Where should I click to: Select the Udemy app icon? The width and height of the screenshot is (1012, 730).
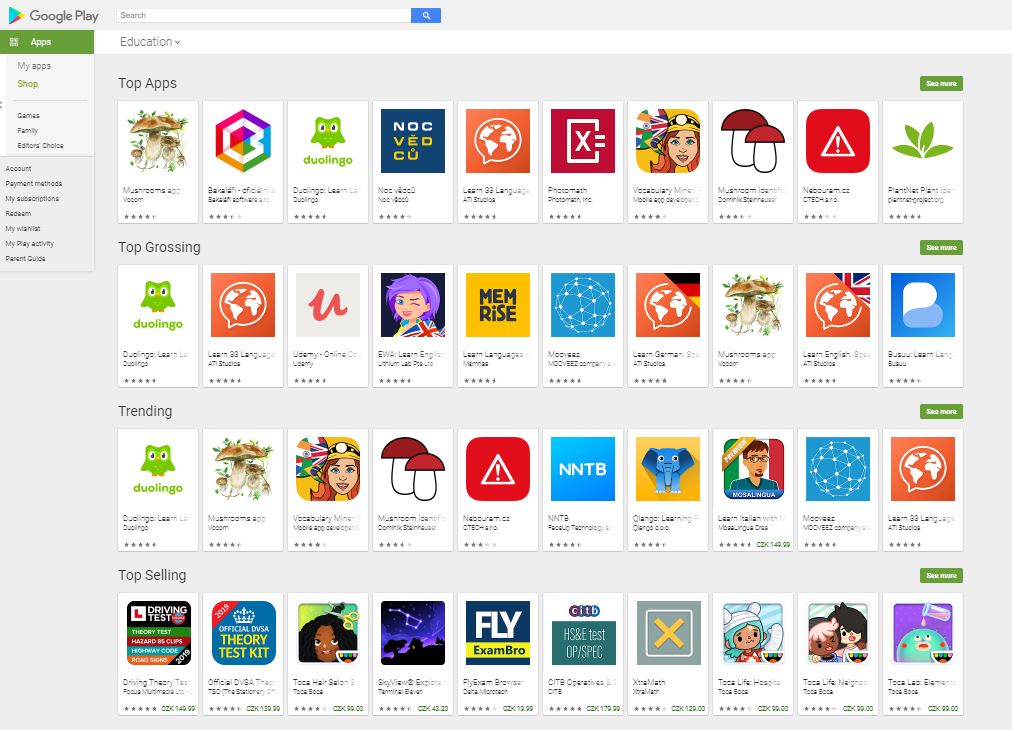click(x=328, y=305)
